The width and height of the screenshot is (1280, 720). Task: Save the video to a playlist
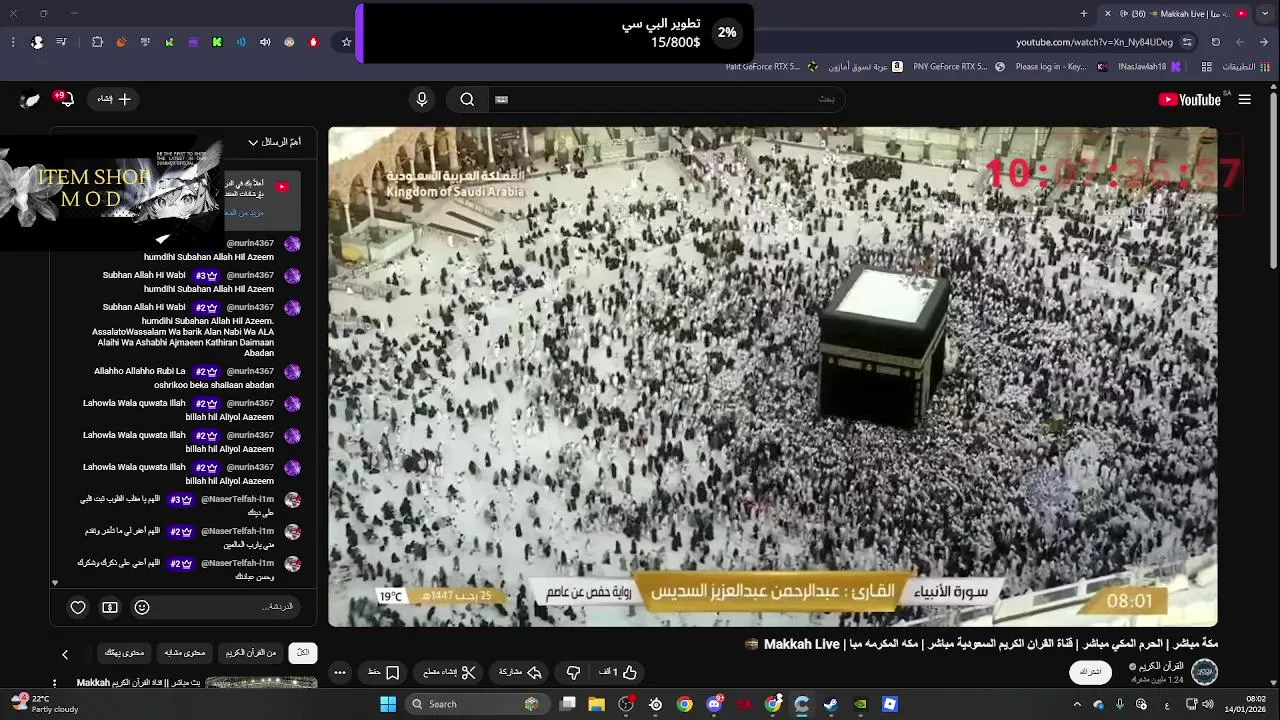384,672
